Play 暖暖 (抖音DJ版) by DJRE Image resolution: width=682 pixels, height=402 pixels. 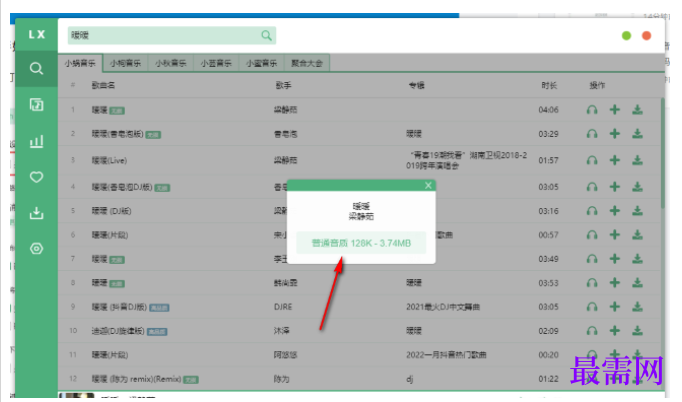(x=592, y=307)
